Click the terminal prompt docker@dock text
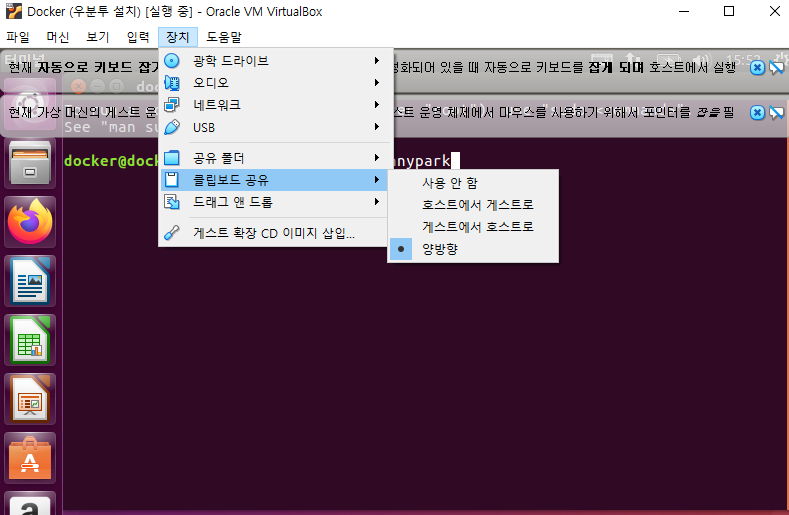Viewport: 789px width, 515px height. [x=111, y=161]
